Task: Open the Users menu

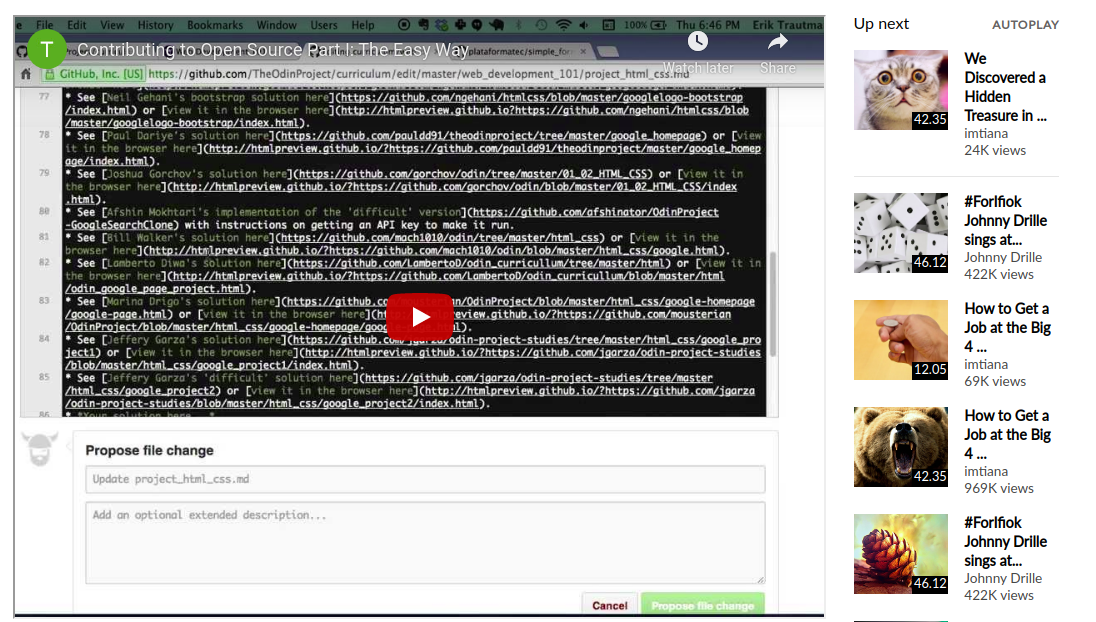Action: click(324, 25)
